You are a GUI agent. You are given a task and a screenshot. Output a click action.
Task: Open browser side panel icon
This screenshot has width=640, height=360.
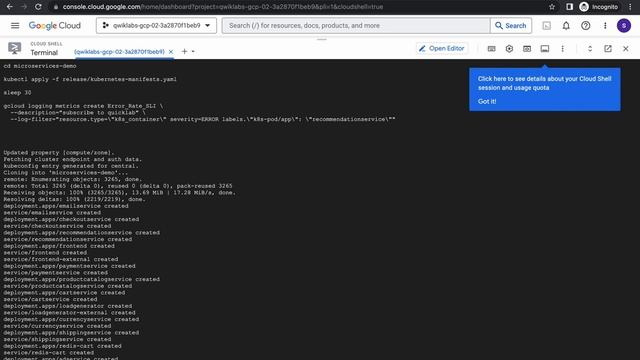569,7
